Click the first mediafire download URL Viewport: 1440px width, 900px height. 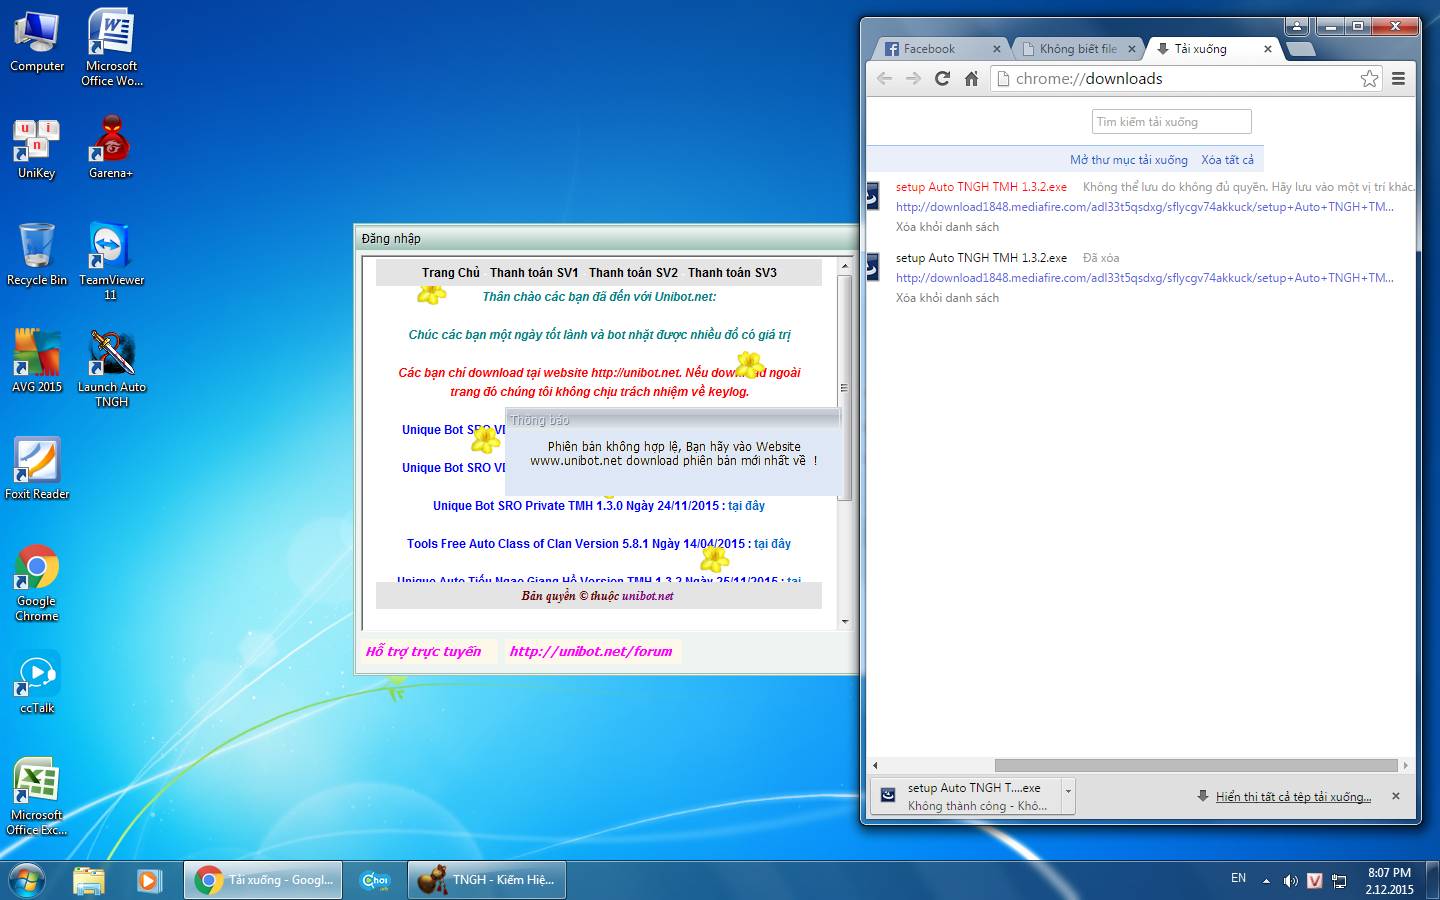[x=1144, y=207]
